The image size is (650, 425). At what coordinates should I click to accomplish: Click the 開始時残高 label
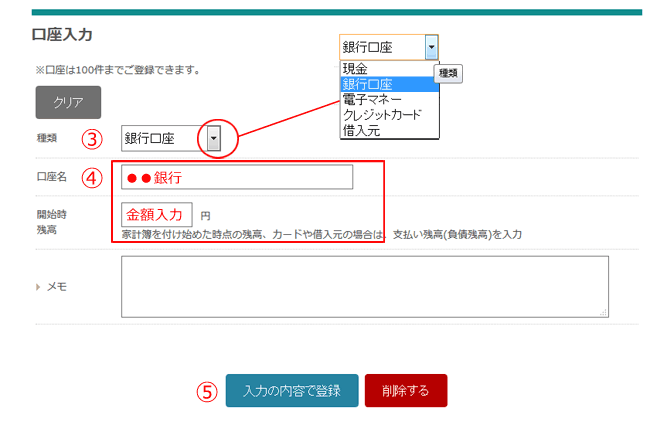coord(51,222)
